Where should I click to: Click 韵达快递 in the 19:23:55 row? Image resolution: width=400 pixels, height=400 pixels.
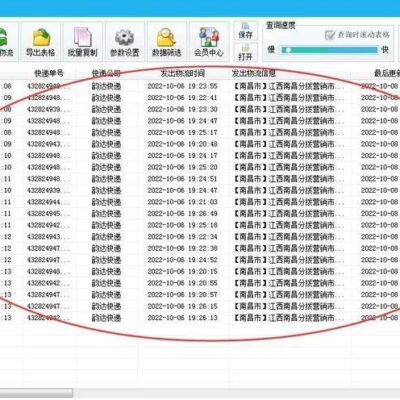[106, 86]
